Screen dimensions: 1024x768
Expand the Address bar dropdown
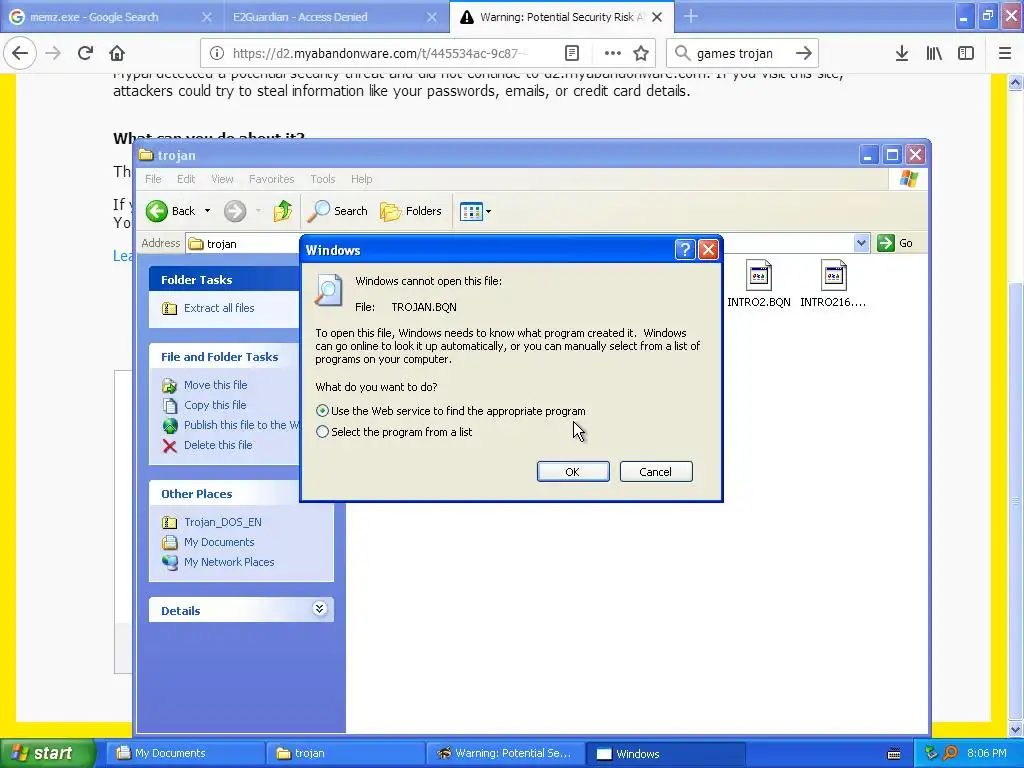pos(861,243)
